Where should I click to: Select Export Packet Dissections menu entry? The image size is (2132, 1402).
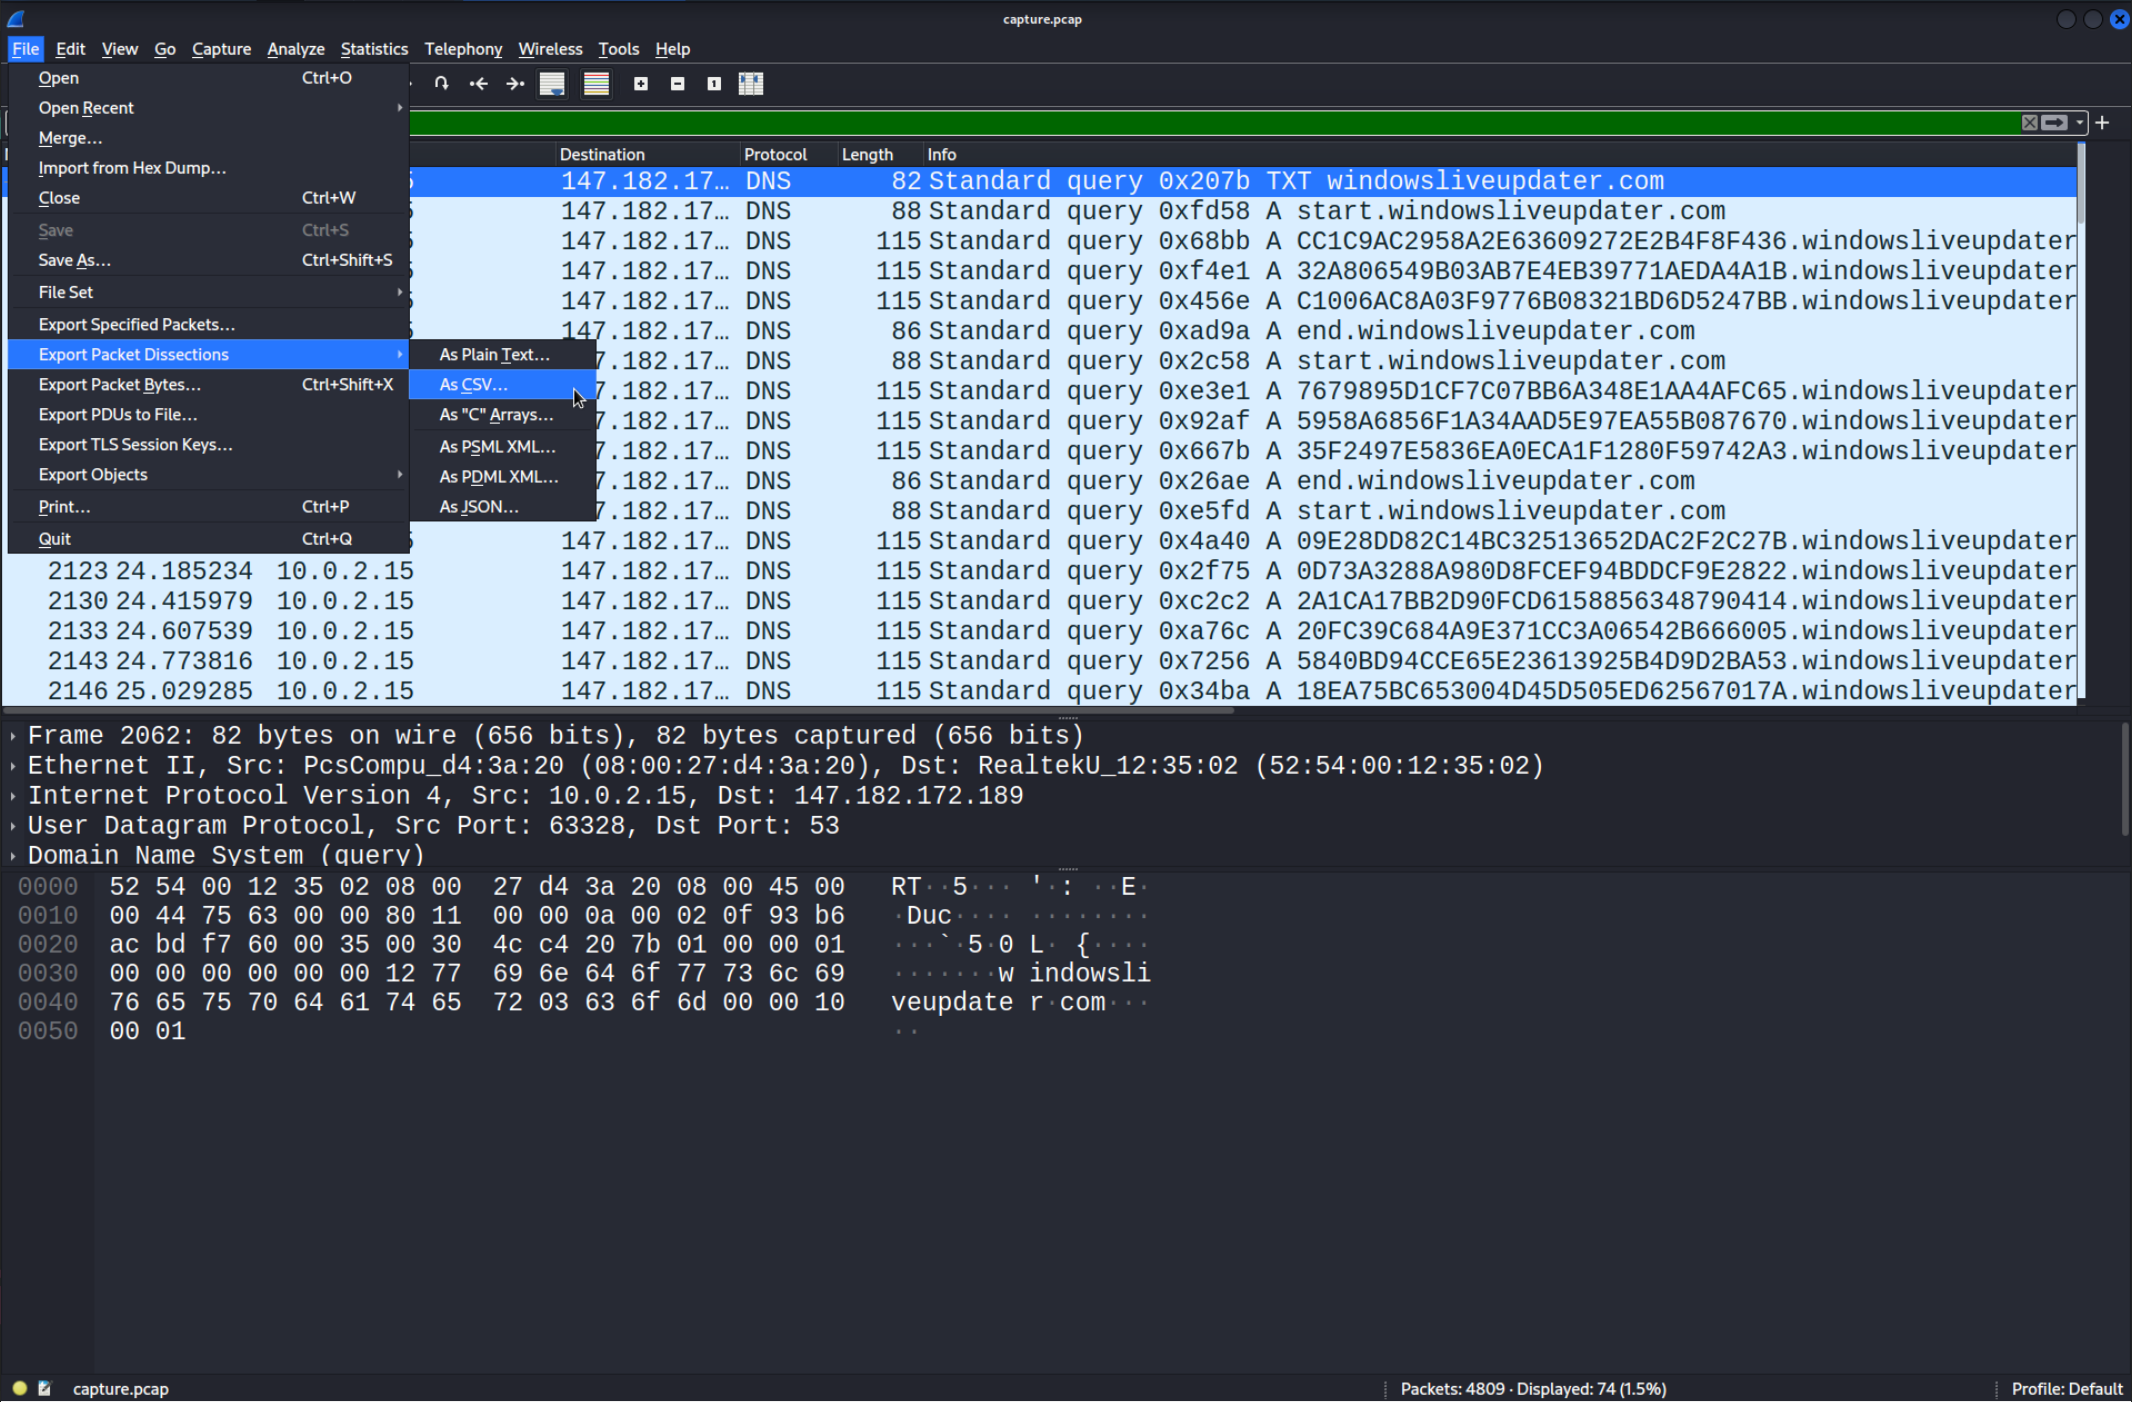coord(208,354)
